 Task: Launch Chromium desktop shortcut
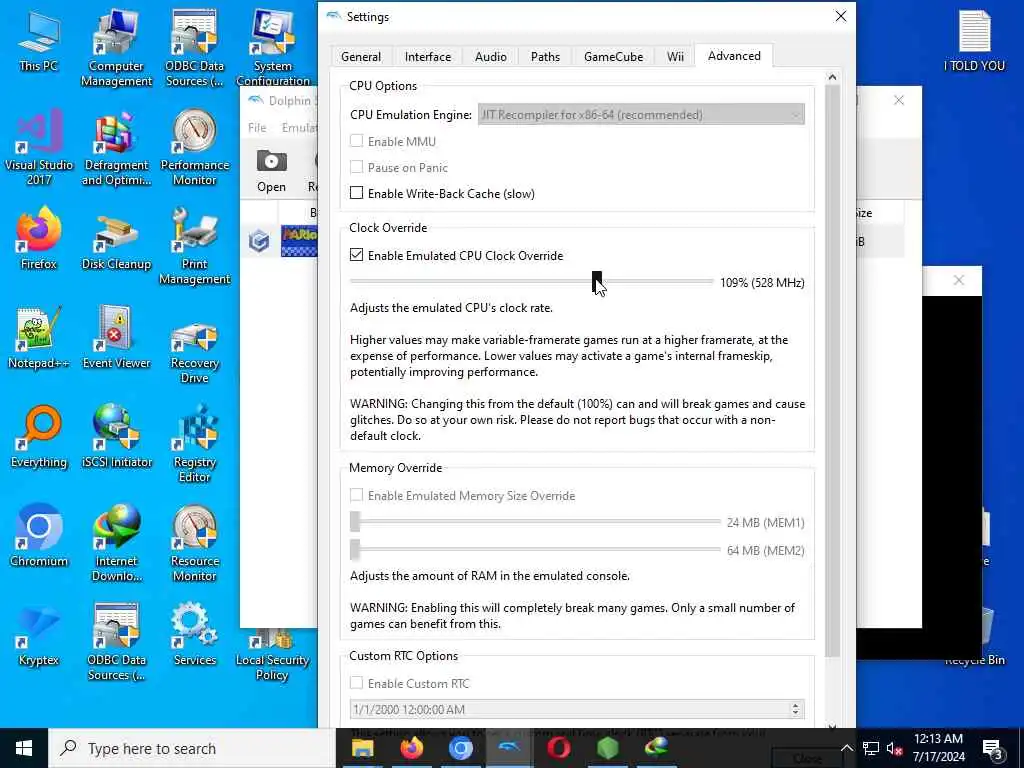click(39, 536)
